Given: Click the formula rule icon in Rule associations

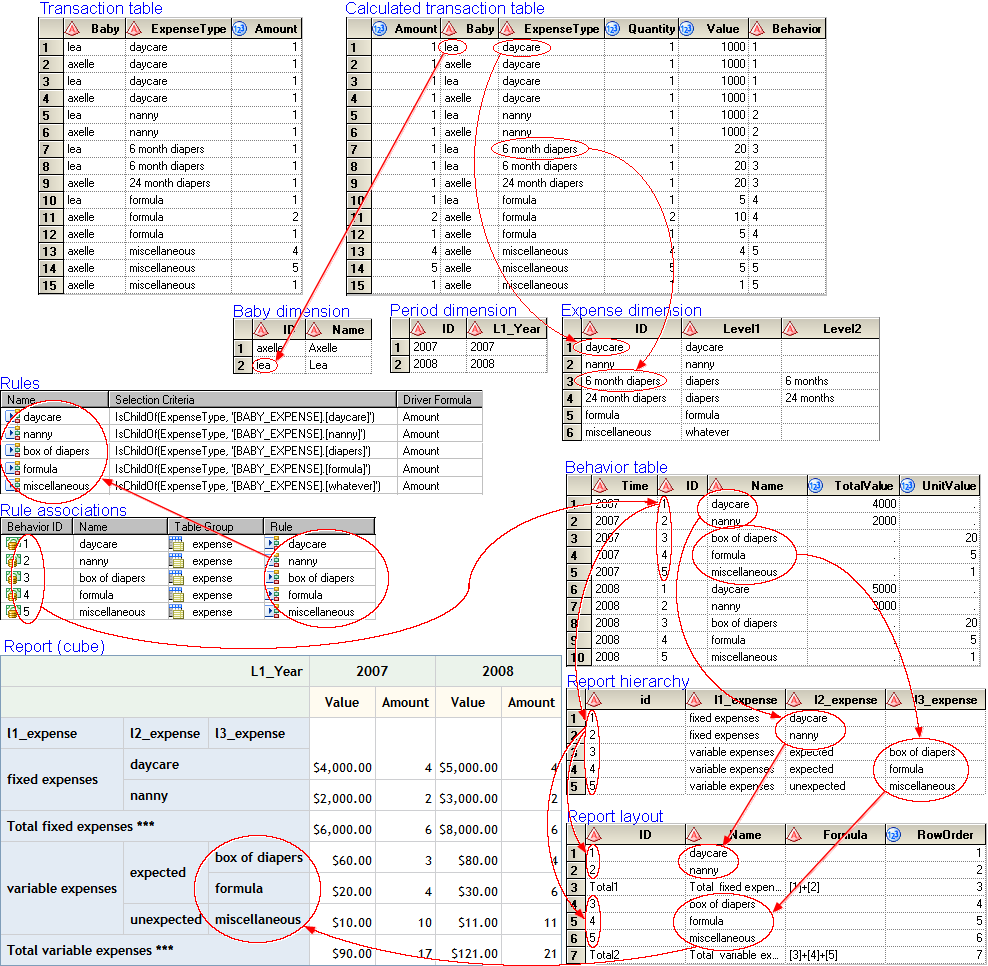Looking at the screenshot, I should coord(273,595).
